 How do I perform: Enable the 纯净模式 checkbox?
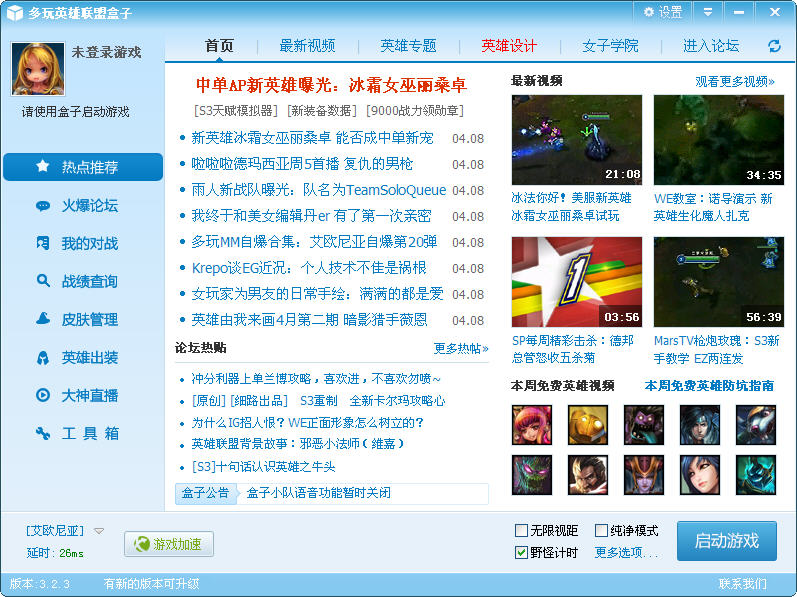click(x=601, y=530)
